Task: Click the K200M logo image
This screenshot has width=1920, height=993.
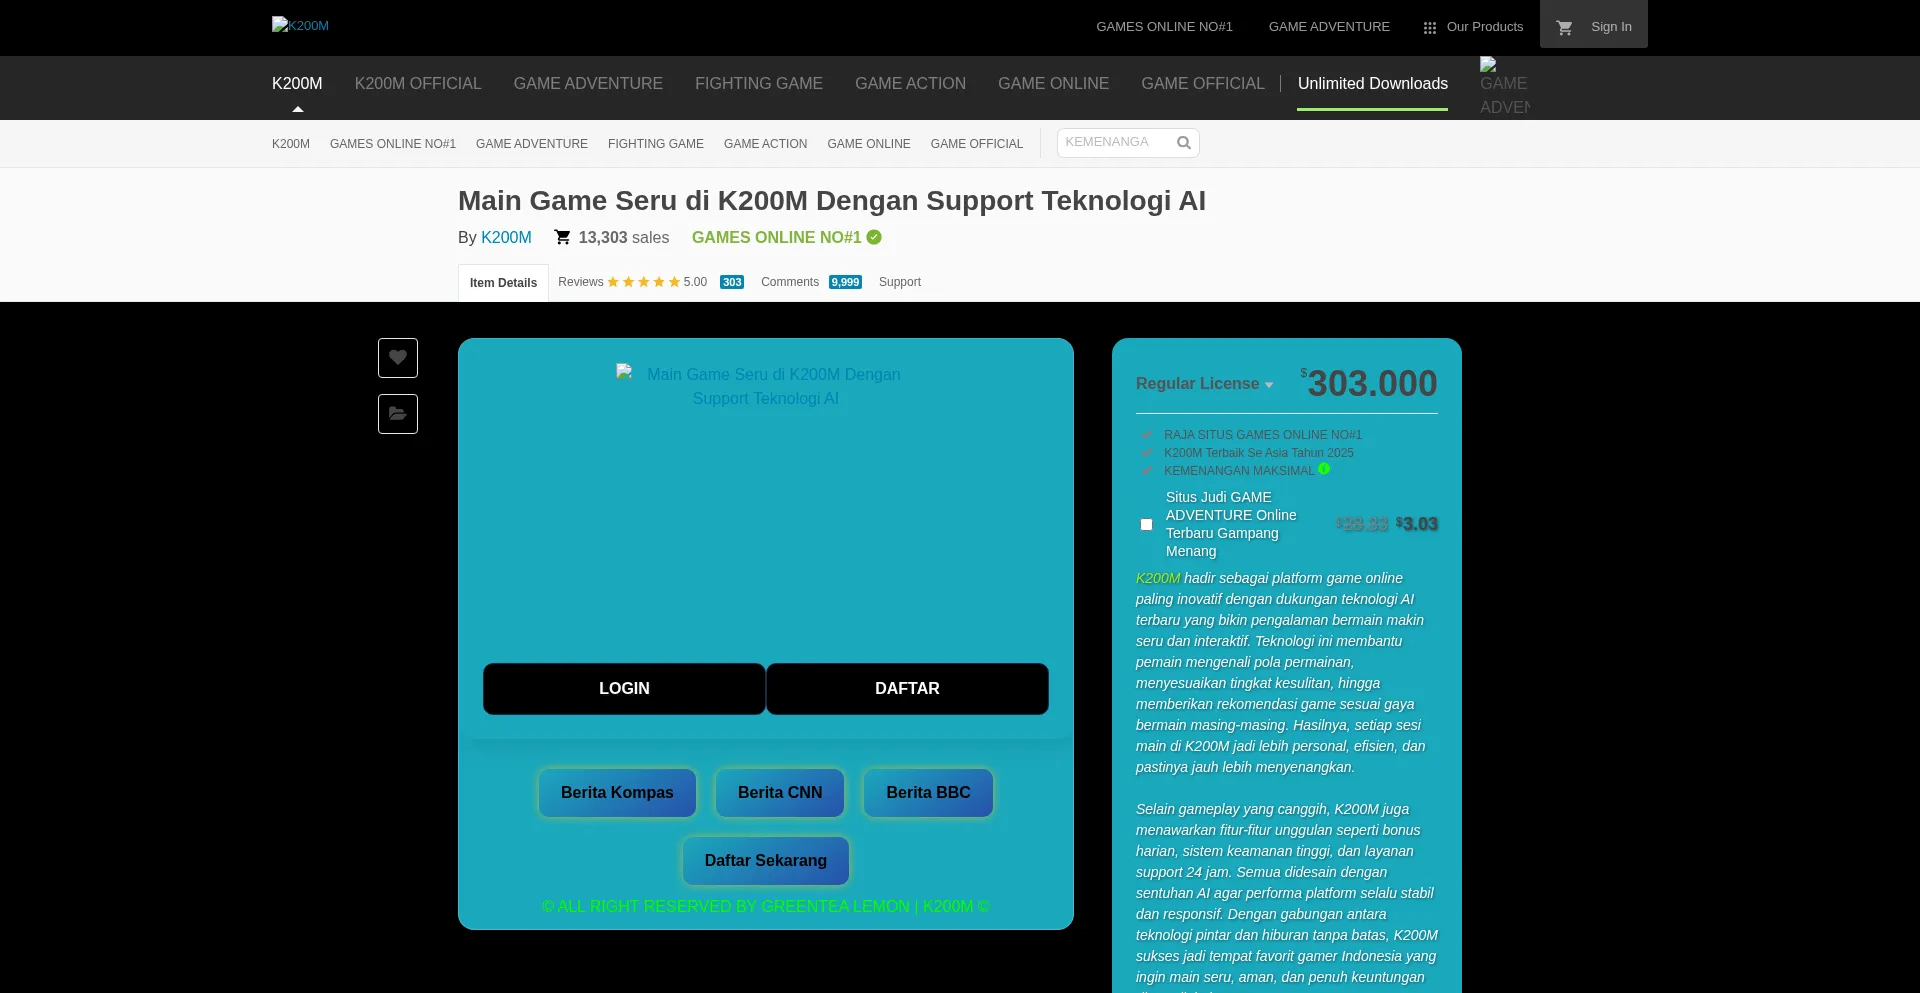Action: (300, 25)
